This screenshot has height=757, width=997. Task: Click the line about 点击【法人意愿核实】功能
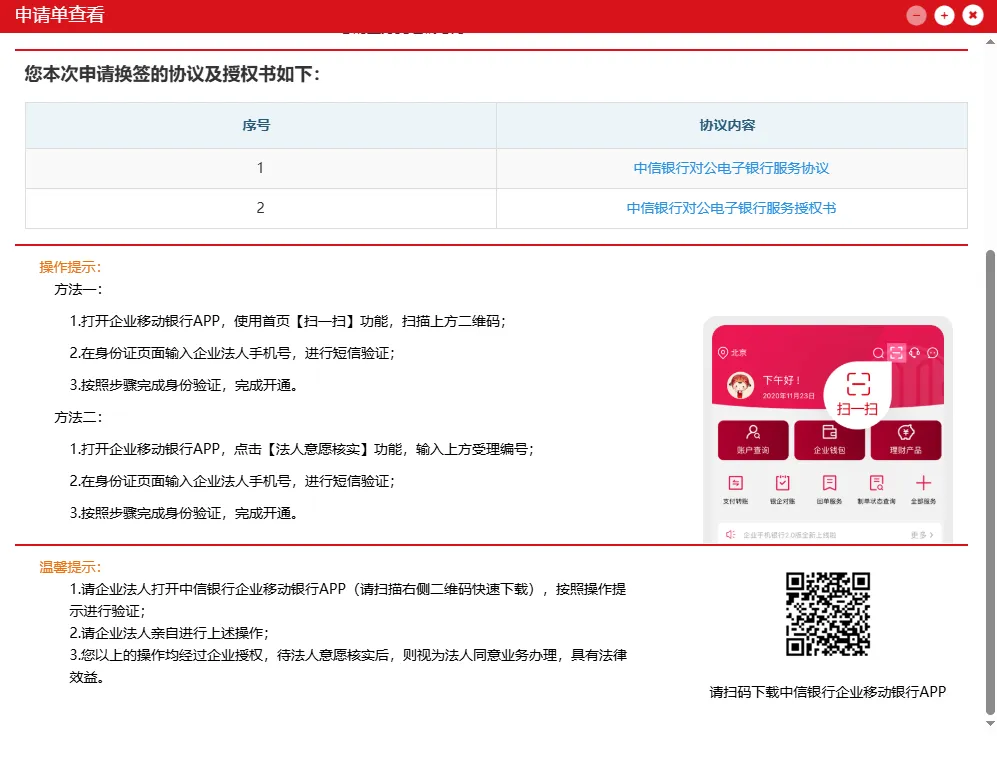(301, 449)
